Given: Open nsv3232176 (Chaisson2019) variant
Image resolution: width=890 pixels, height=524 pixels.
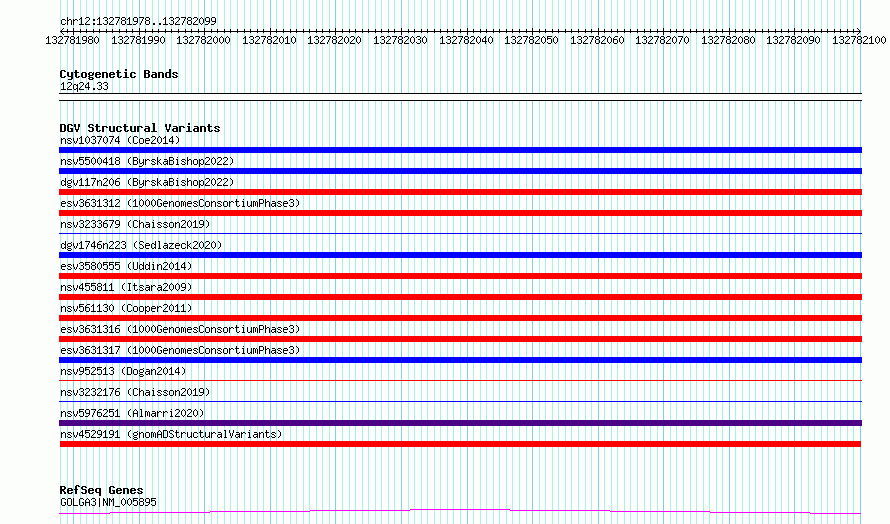Looking at the screenshot, I should click(x=135, y=392).
